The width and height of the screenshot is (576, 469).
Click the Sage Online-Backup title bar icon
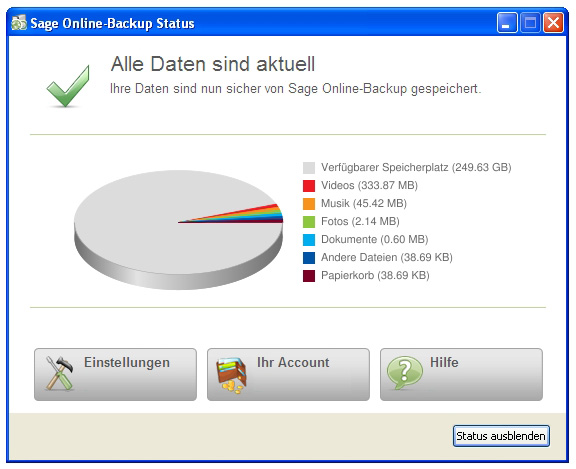click(x=19, y=23)
